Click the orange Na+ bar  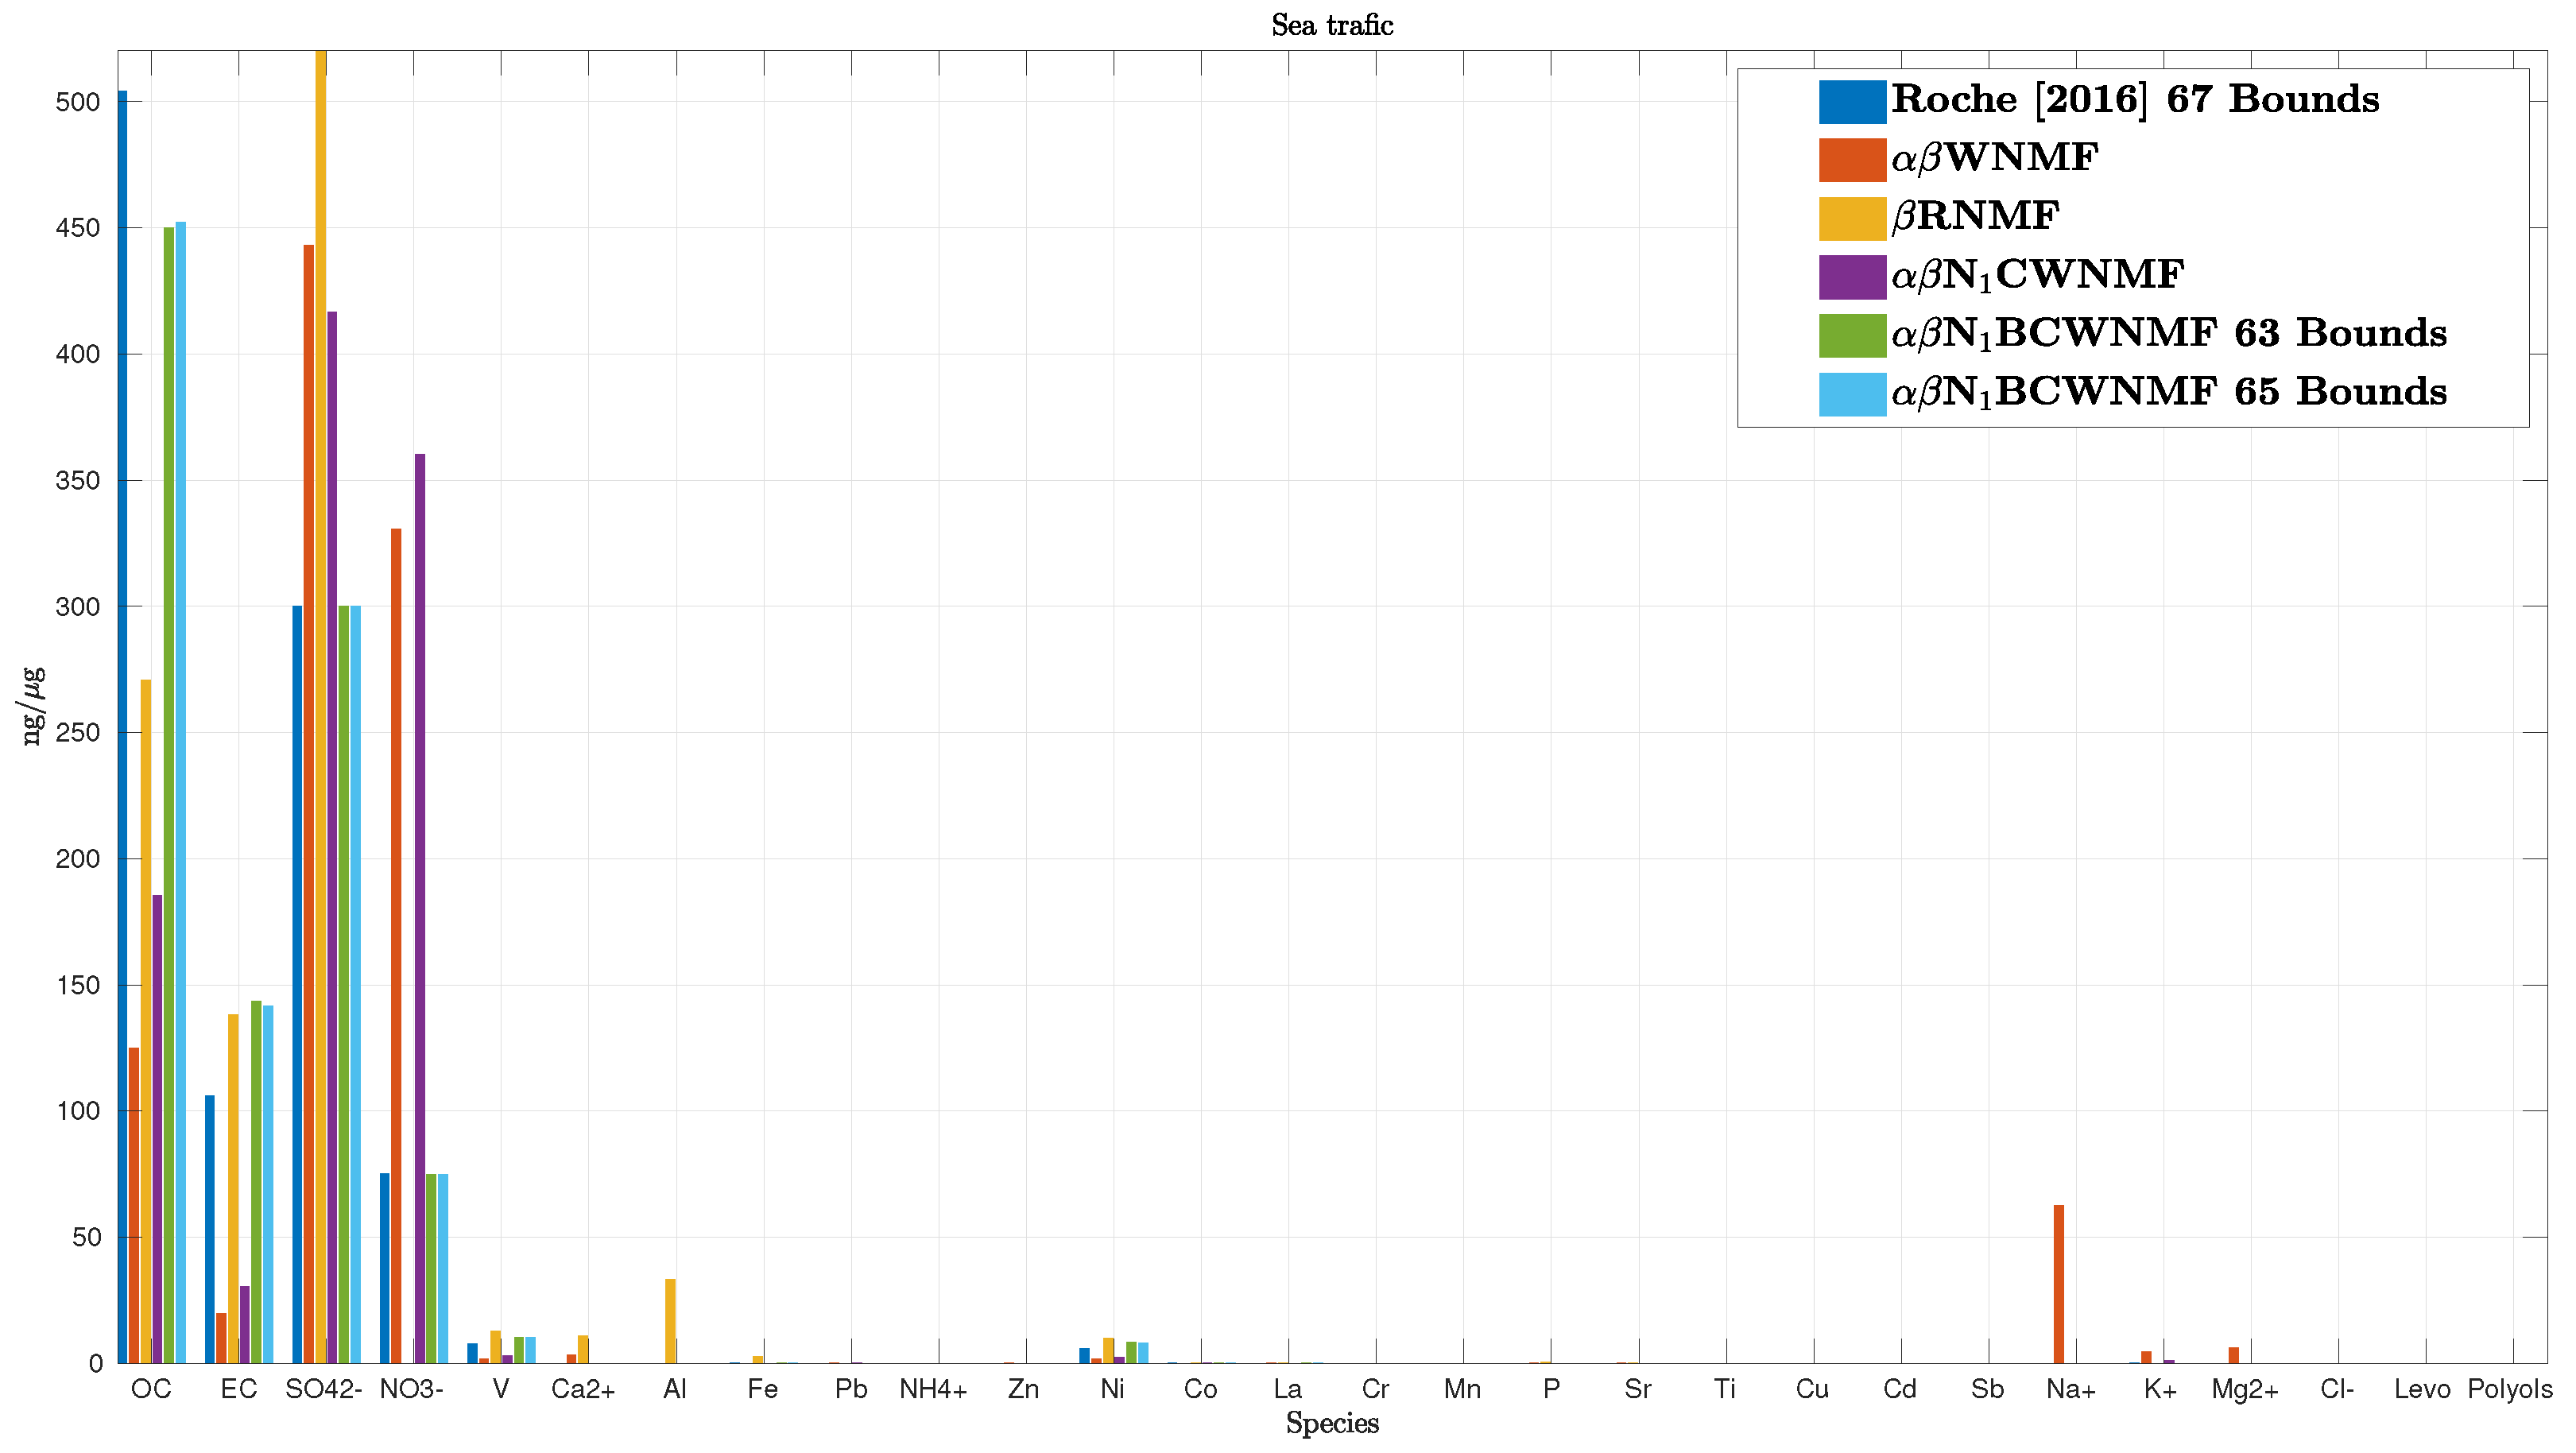pyautogui.click(x=2058, y=1284)
